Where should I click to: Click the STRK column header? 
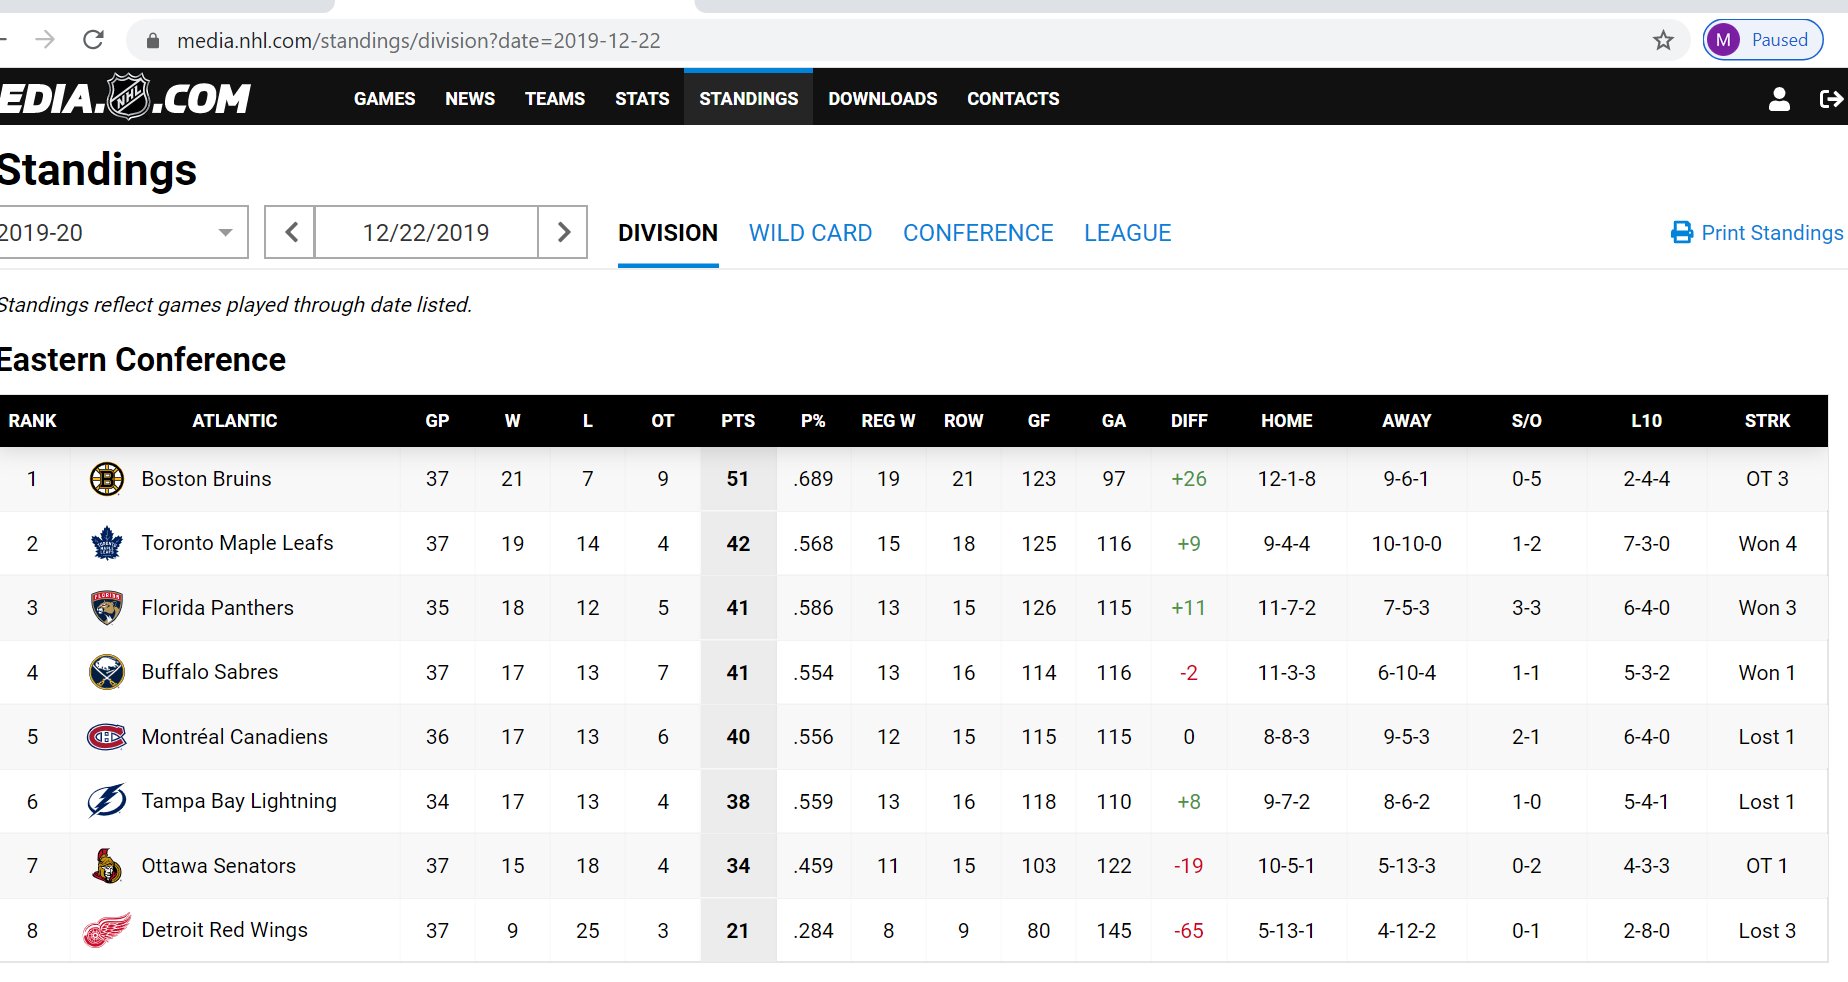point(1767,421)
